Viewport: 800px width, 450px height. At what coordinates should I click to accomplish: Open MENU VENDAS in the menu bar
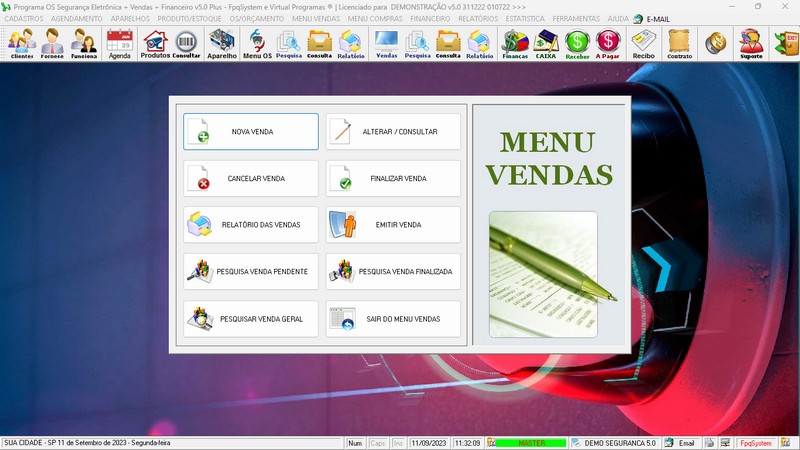(x=316, y=18)
